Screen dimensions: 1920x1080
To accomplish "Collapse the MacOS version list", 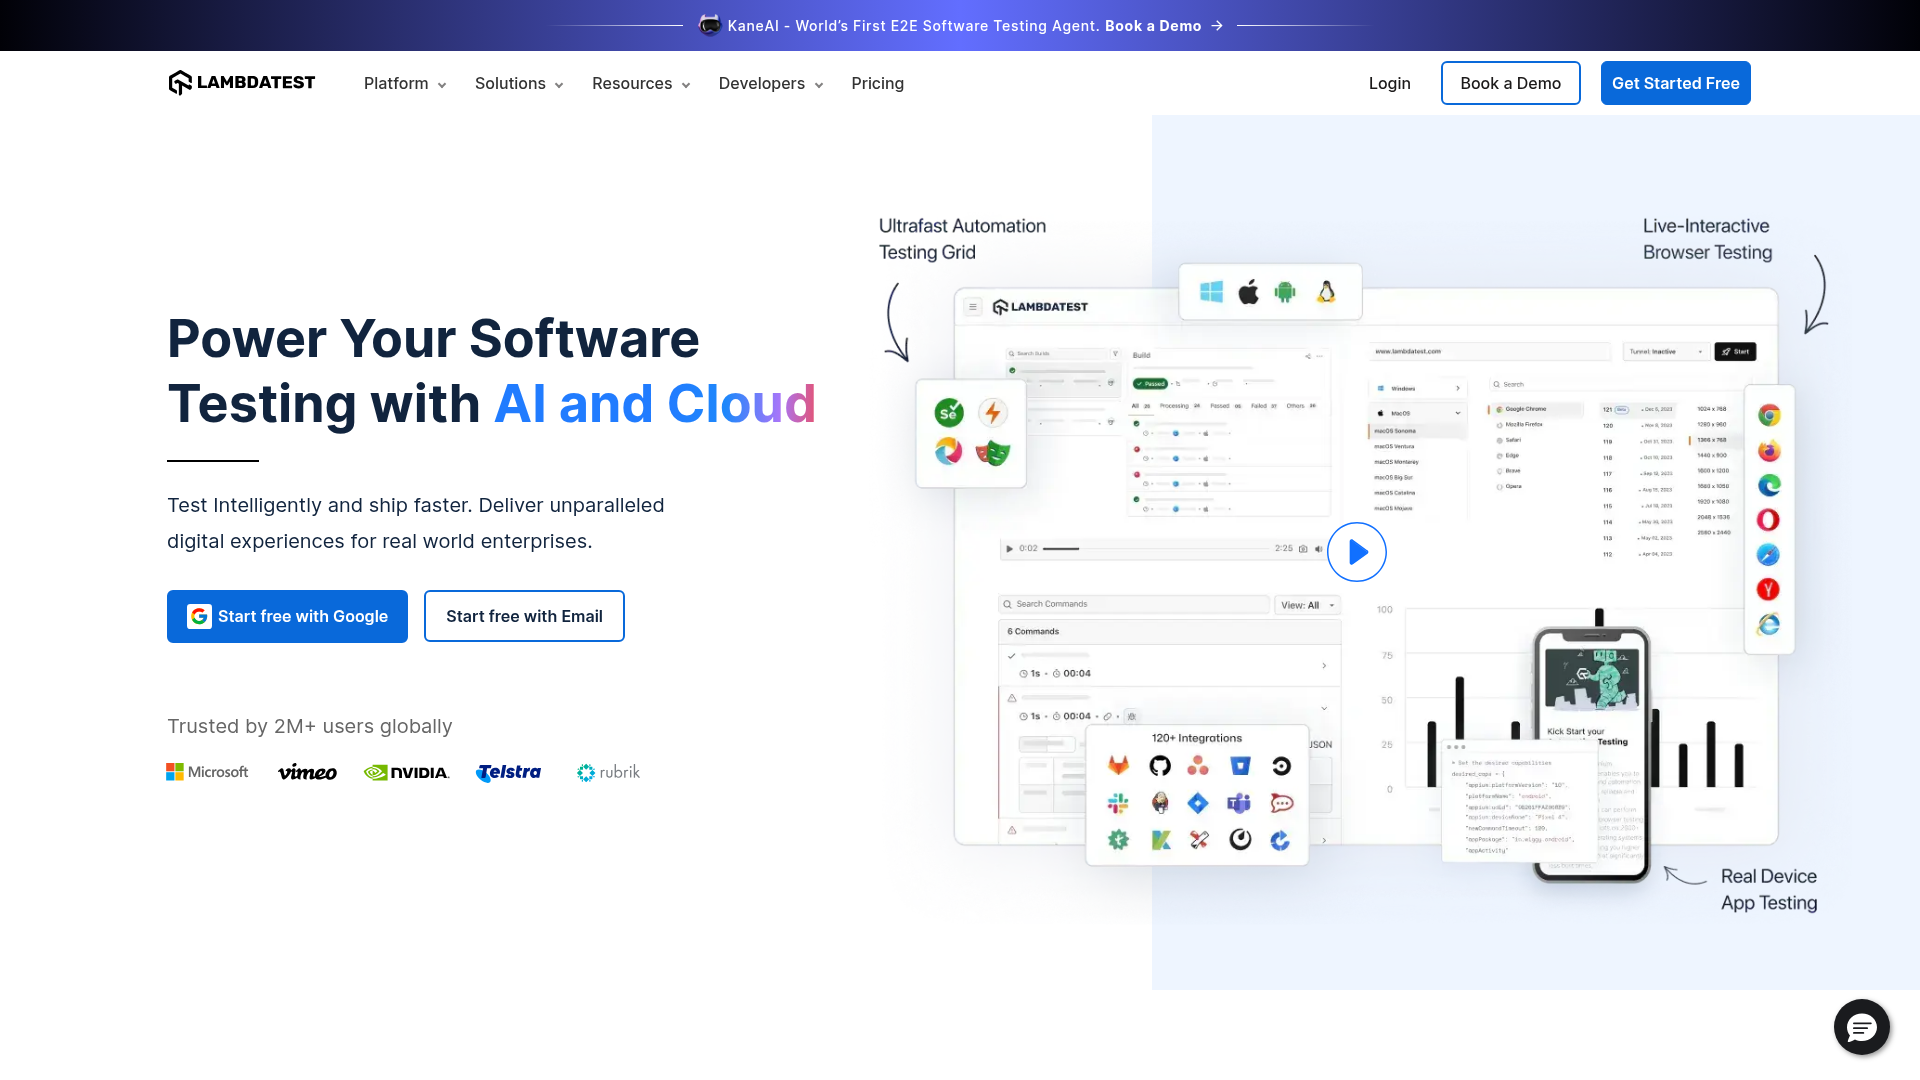I will [x=1458, y=413].
